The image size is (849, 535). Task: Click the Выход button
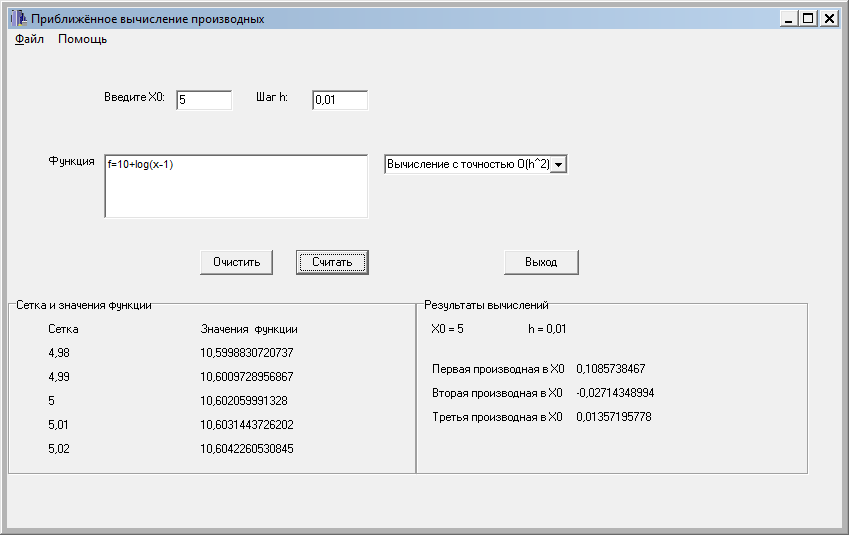[x=541, y=262]
